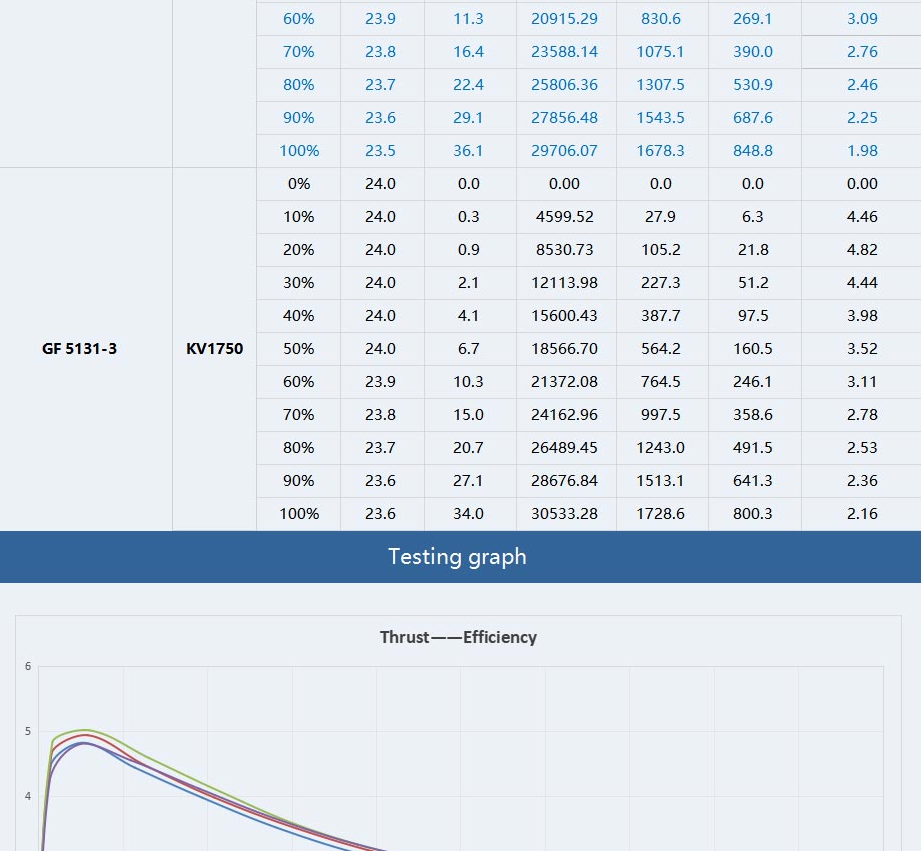Click the voltage value 24.0 at 10% throttle
Image resolution: width=921 pixels, height=851 pixels.
380,216
